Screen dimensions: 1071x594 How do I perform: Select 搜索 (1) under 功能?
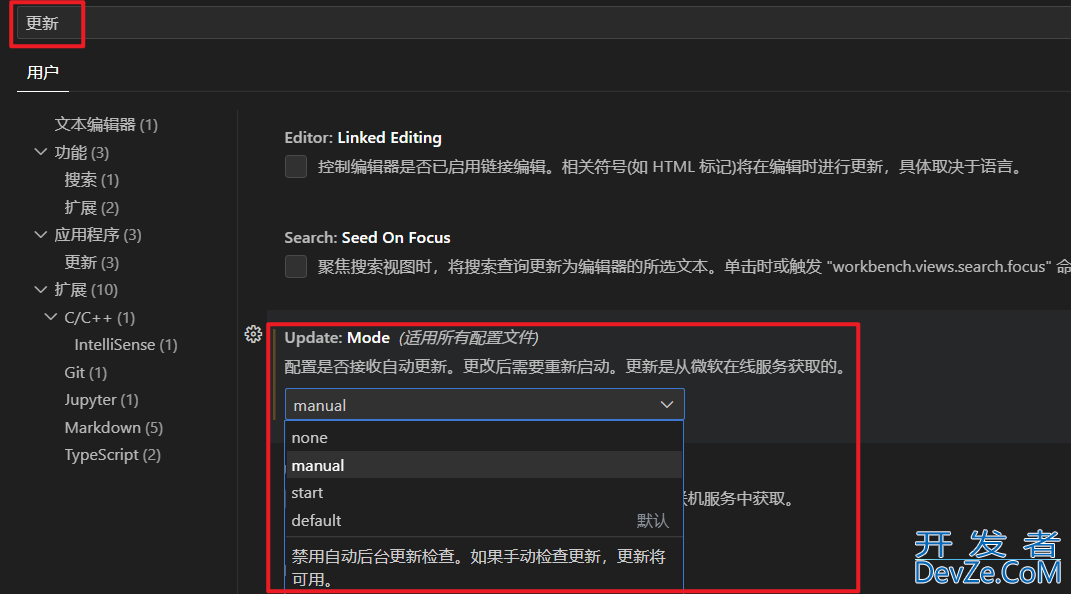(x=92, y=180)
